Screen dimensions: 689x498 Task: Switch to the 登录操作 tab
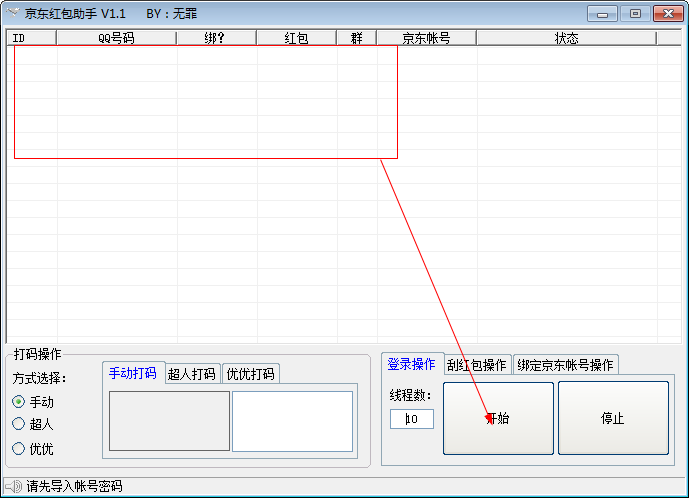pos(412,364)
